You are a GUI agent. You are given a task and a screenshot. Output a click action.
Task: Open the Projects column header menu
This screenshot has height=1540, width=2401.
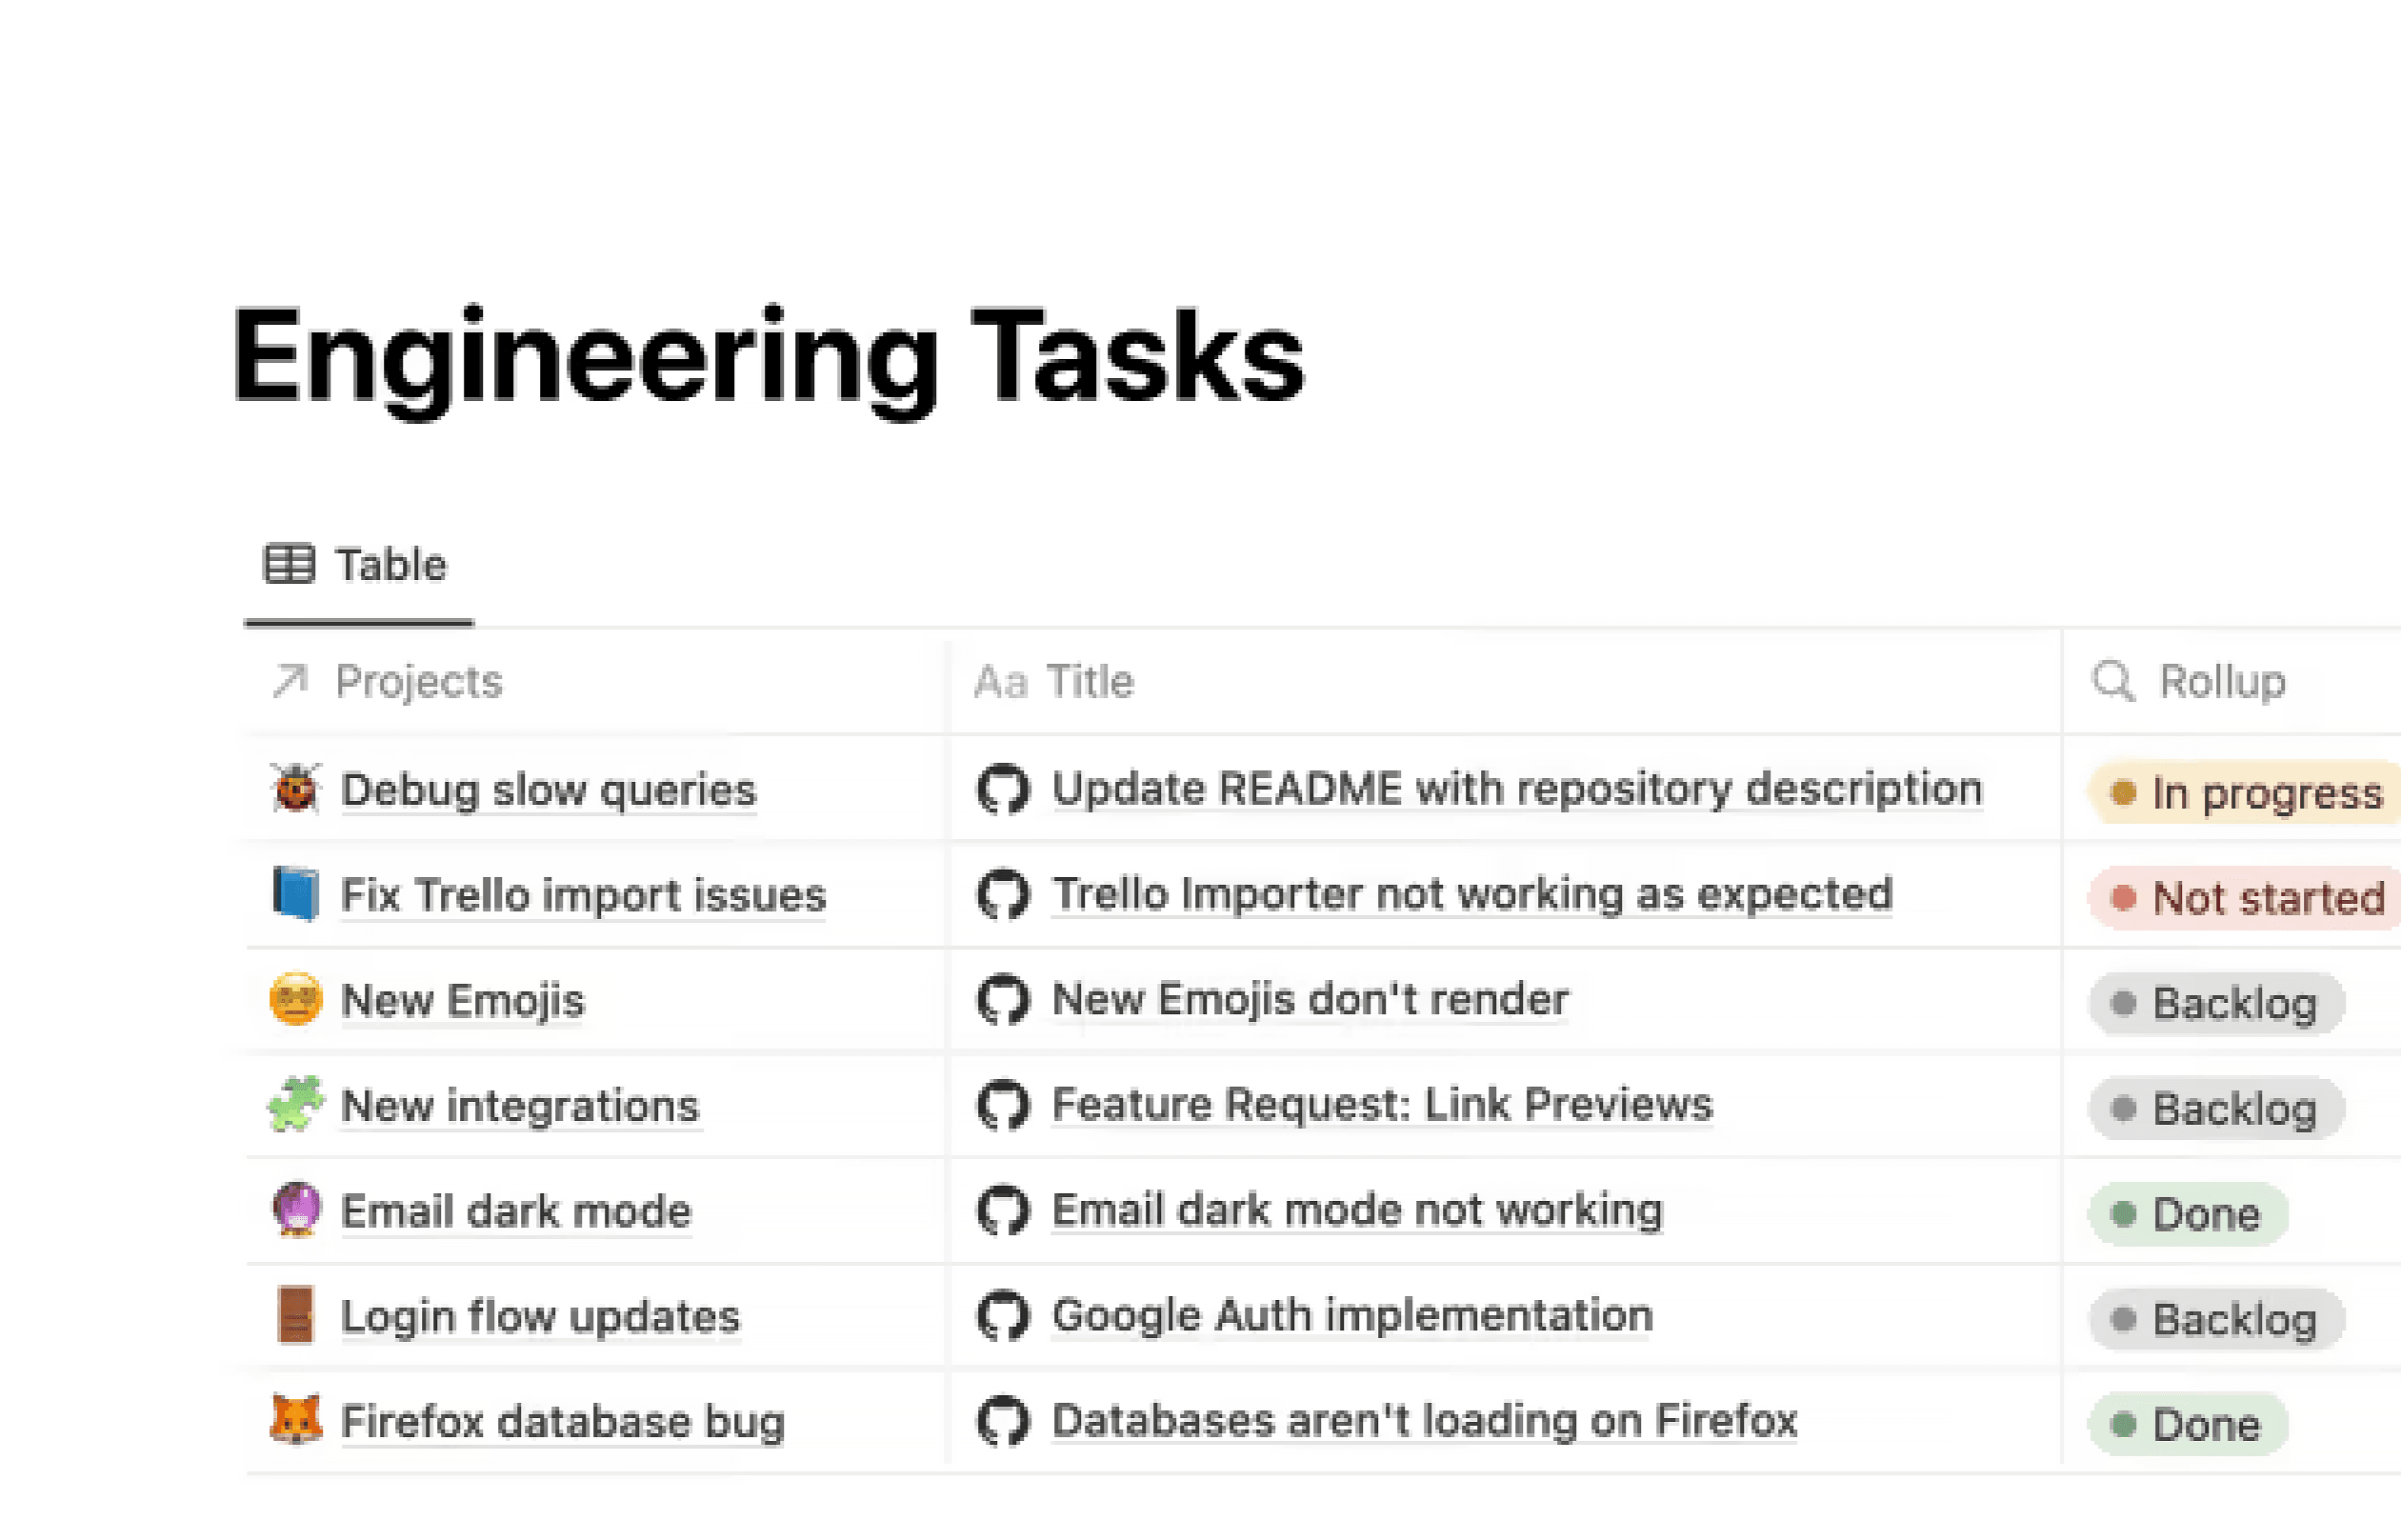pos(418,681)
